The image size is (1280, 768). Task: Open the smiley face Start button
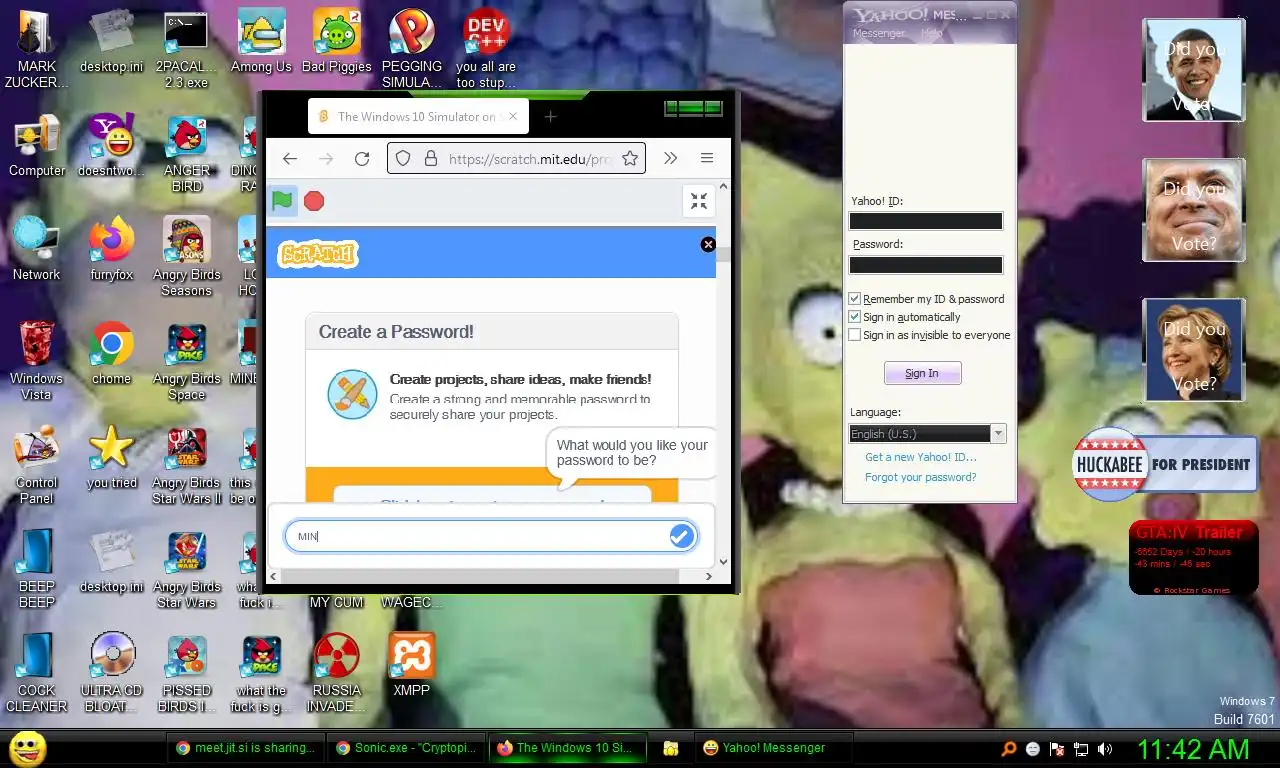[27, 748]
